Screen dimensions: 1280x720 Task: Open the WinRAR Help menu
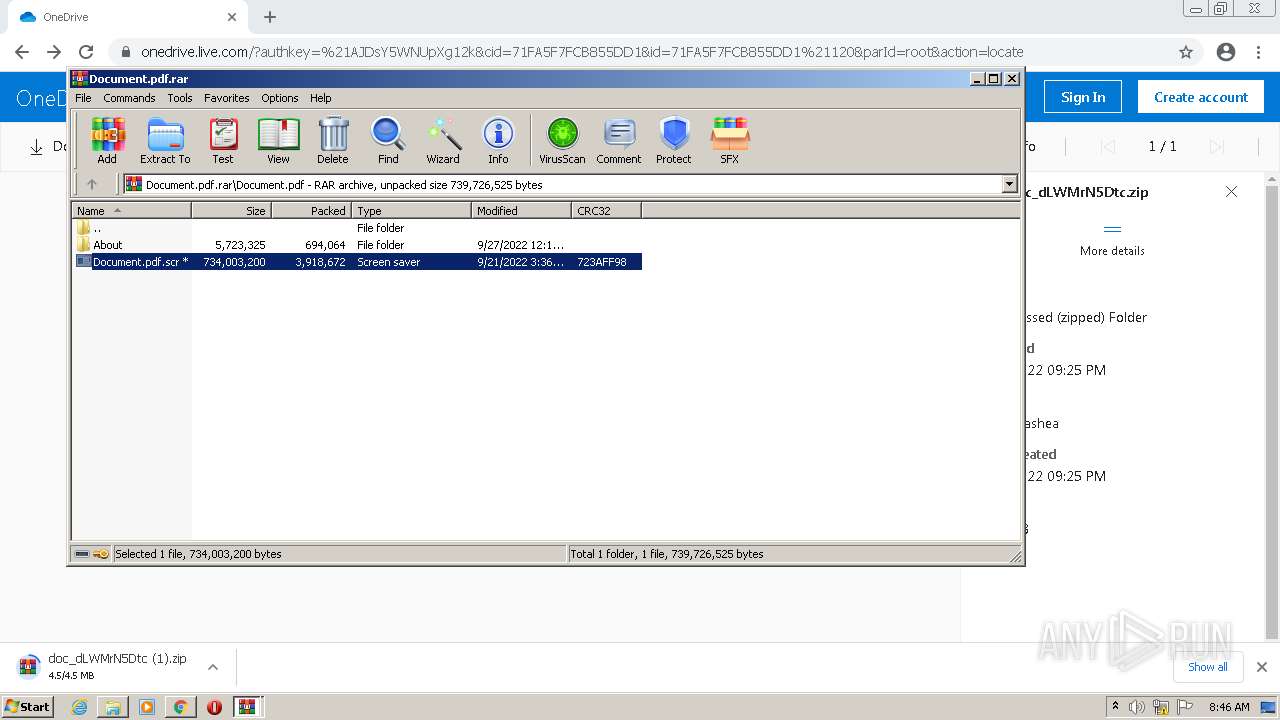tap(320, 98)
